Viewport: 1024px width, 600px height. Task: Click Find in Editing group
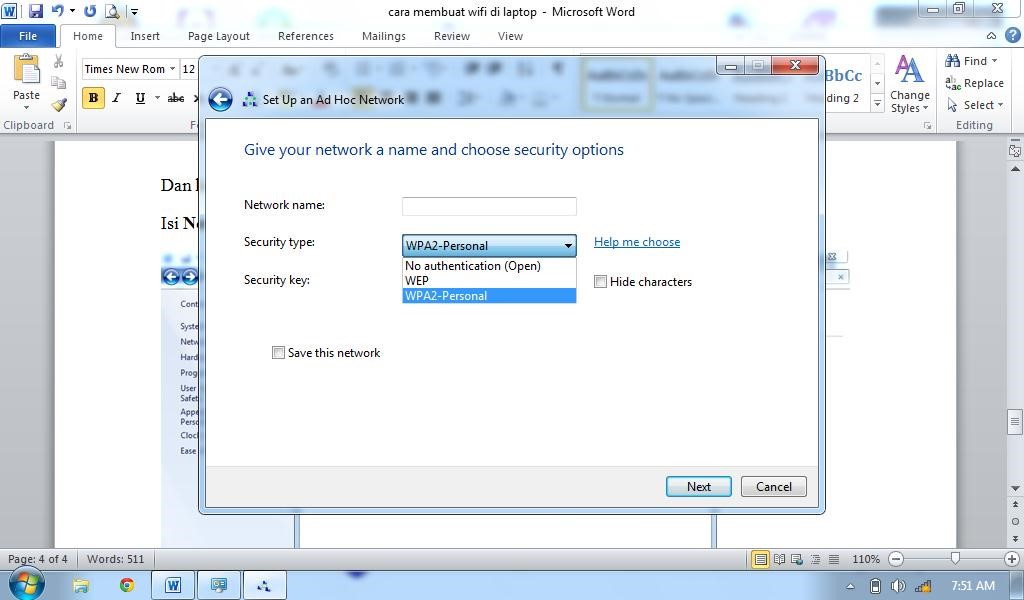tap(971, 61)
